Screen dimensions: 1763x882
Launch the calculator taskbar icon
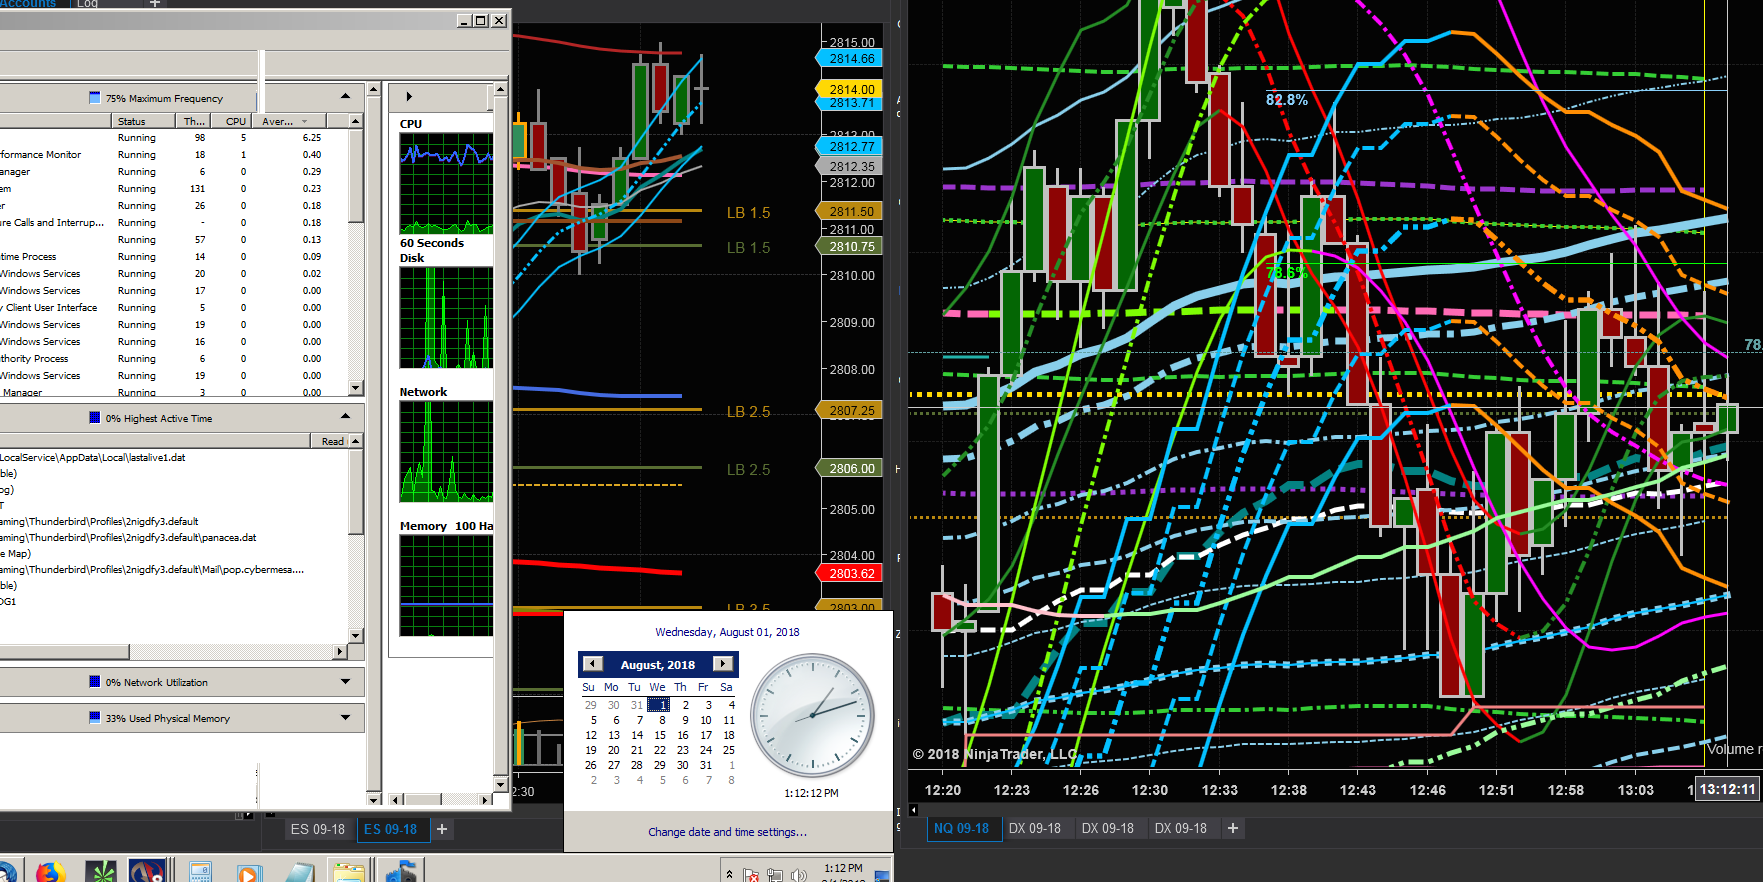click(200, 873)
